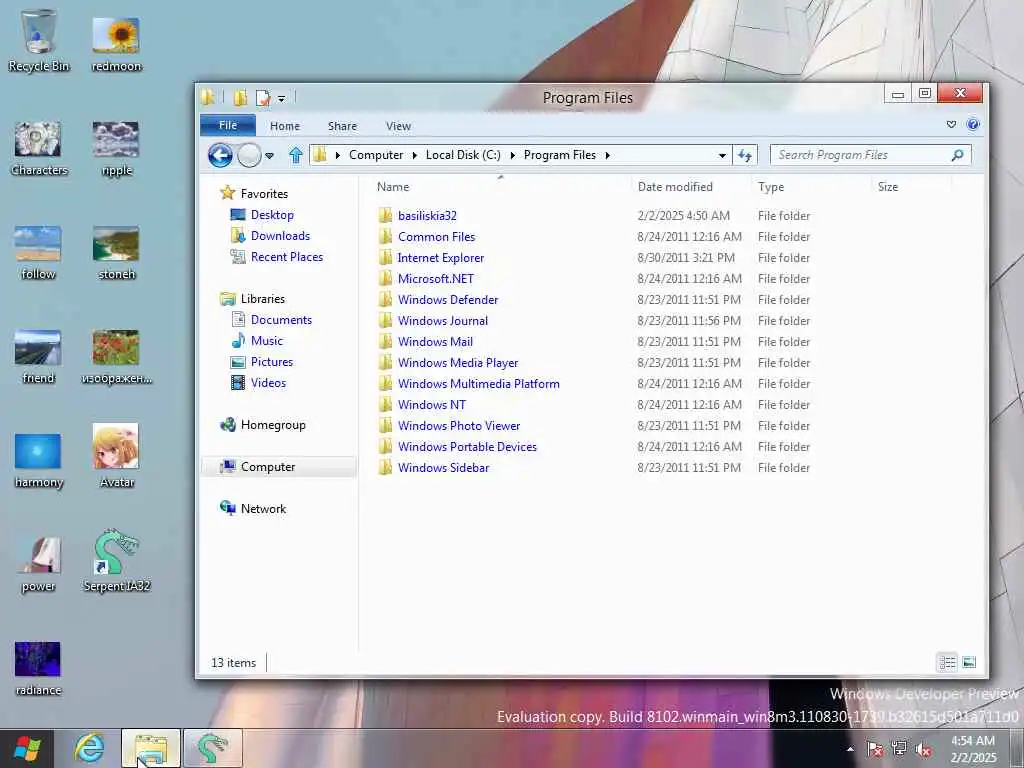Switch to the Home ribbon tab
Screen dimensions: 1024x768
click(x=285, y=126)
